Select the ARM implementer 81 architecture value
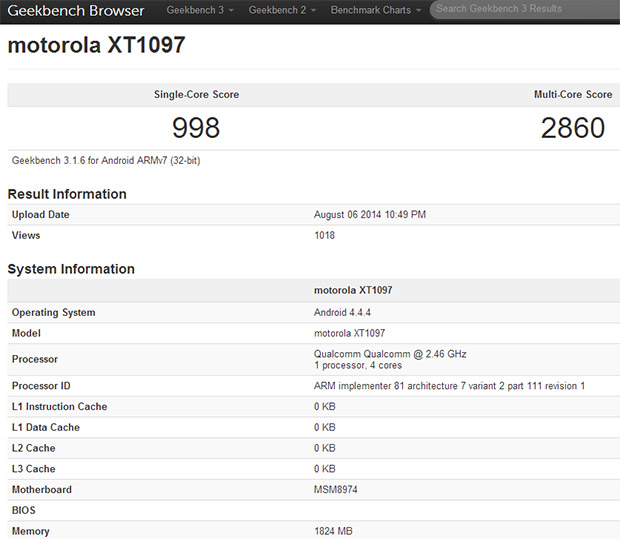Image resolution: width=620 pixels, height=539 pixels. (x=449, y=386)
